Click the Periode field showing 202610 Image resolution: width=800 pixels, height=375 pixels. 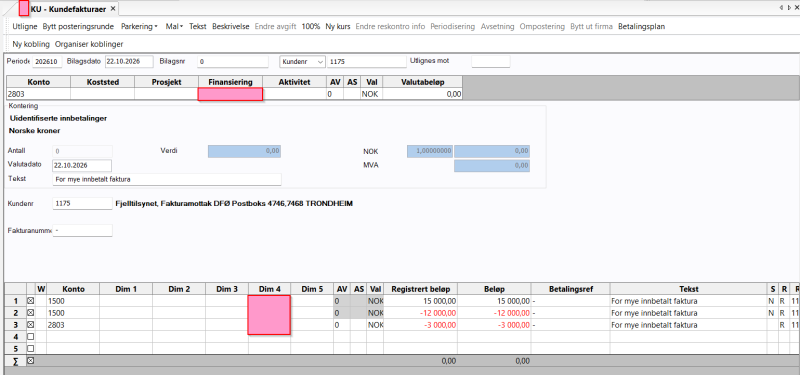coord(47,62)
